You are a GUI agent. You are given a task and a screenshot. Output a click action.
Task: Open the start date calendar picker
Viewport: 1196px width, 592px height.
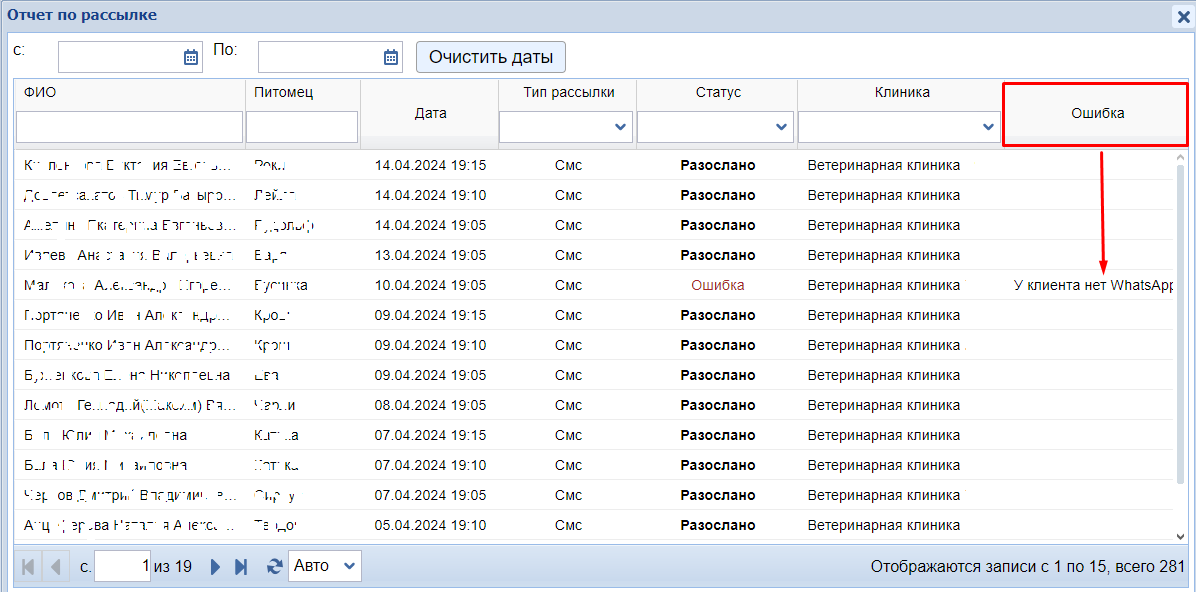(191, 57)
